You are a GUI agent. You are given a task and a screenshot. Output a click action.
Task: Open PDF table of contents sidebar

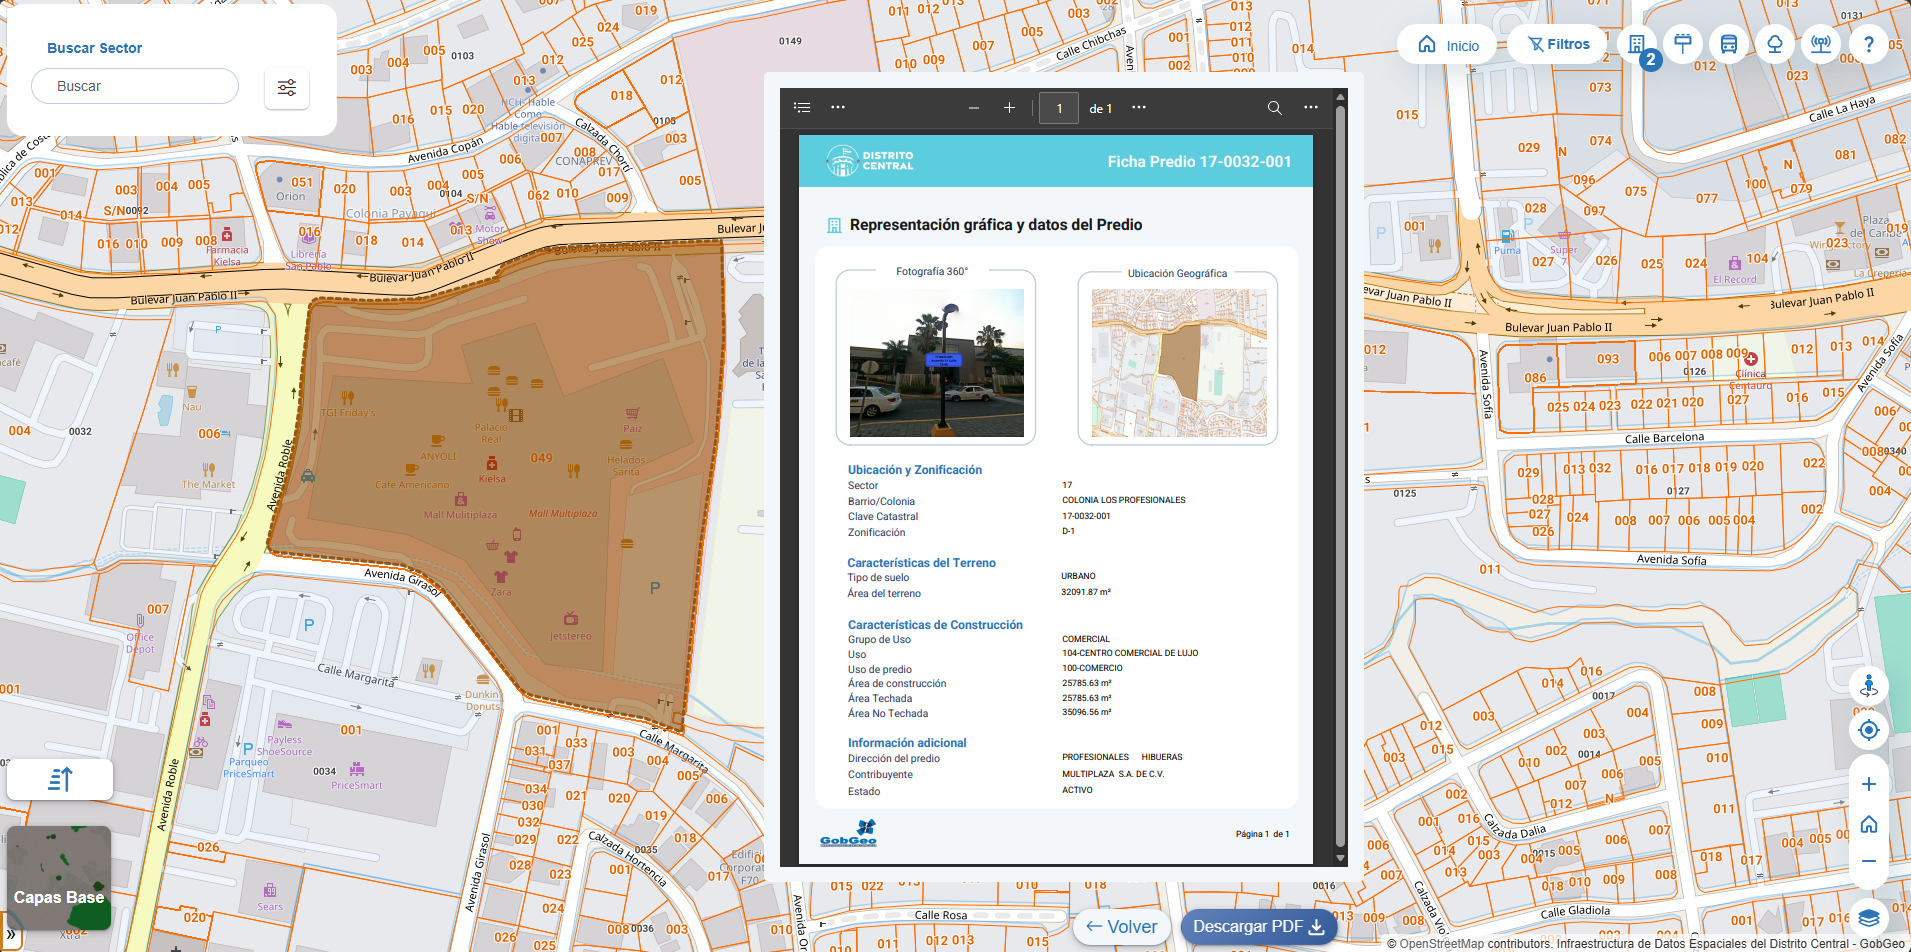(x=802, y=108)
